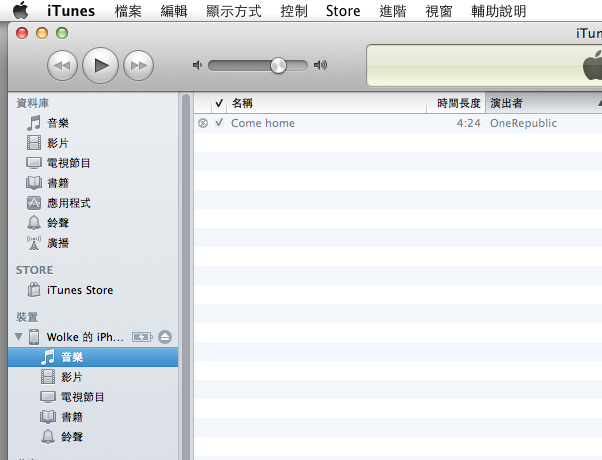Open the 進階 menu

[x=392, y=11]
